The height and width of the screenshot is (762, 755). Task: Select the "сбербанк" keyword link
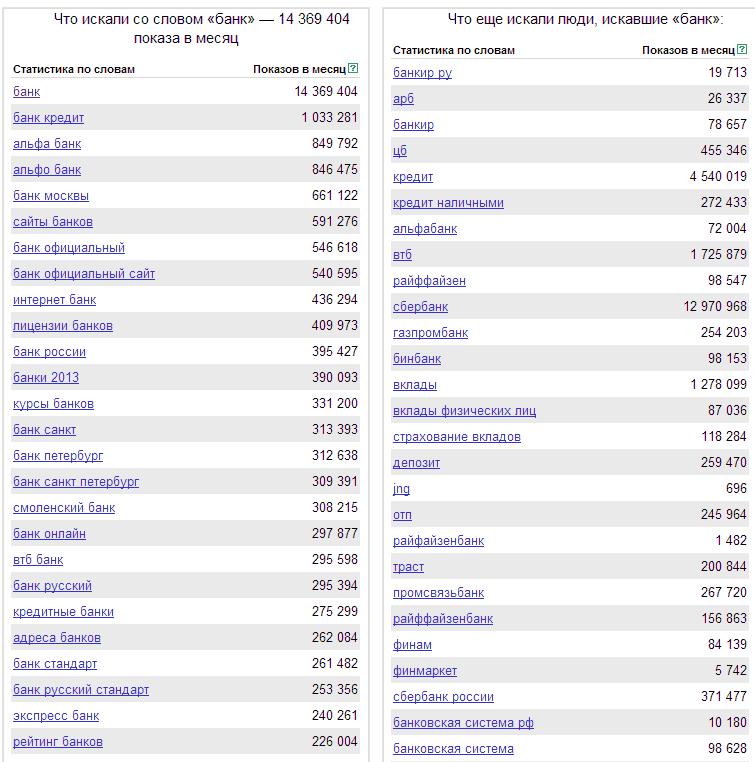420,307
